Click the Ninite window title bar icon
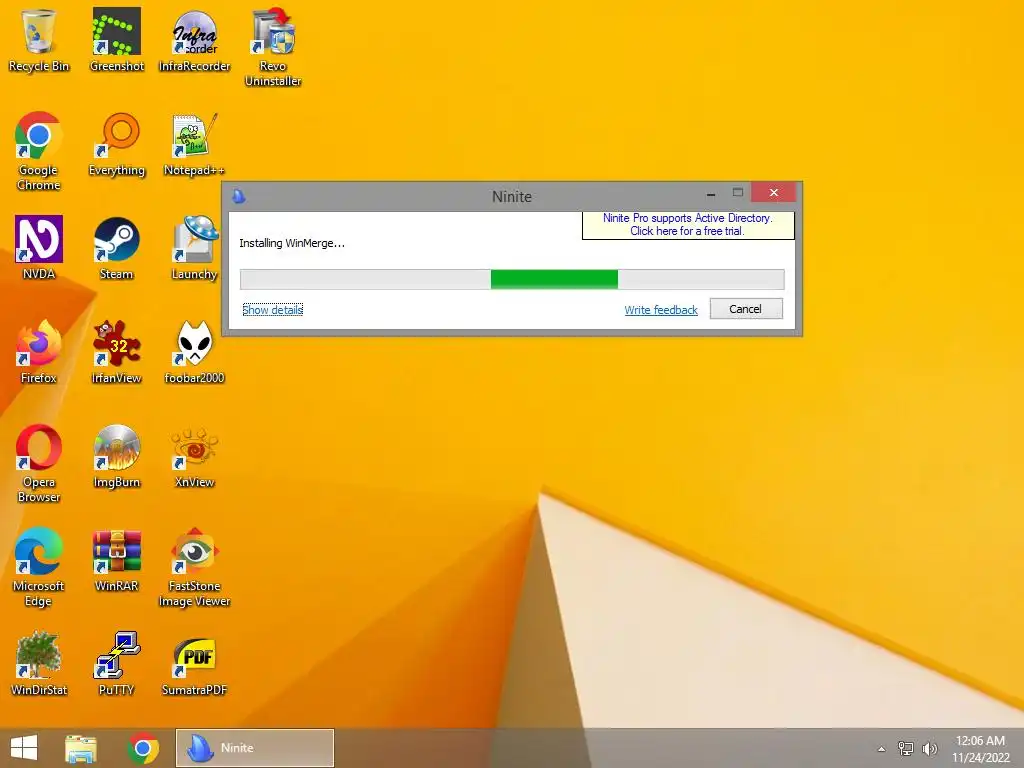The width and height of the screenshot is (1024, 768). [x=239, y=196]
